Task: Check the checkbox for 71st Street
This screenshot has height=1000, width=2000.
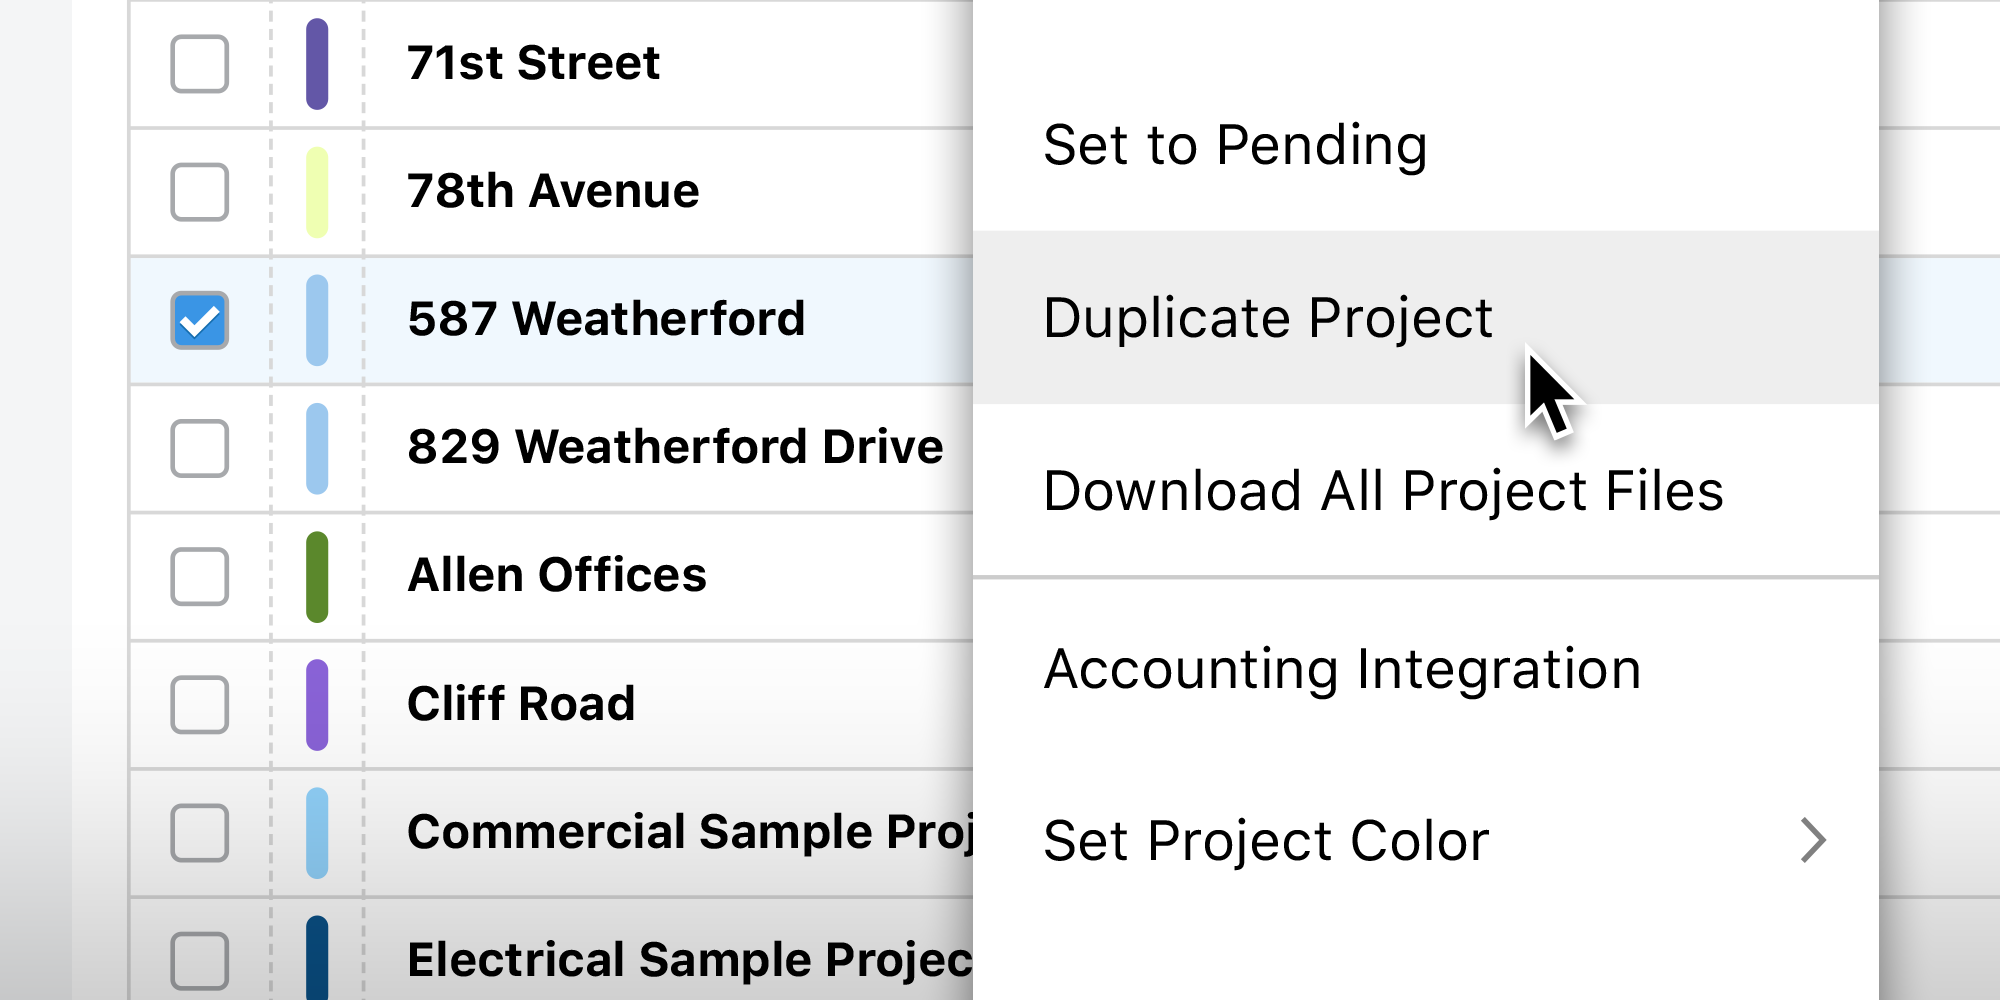Action: 199,62
